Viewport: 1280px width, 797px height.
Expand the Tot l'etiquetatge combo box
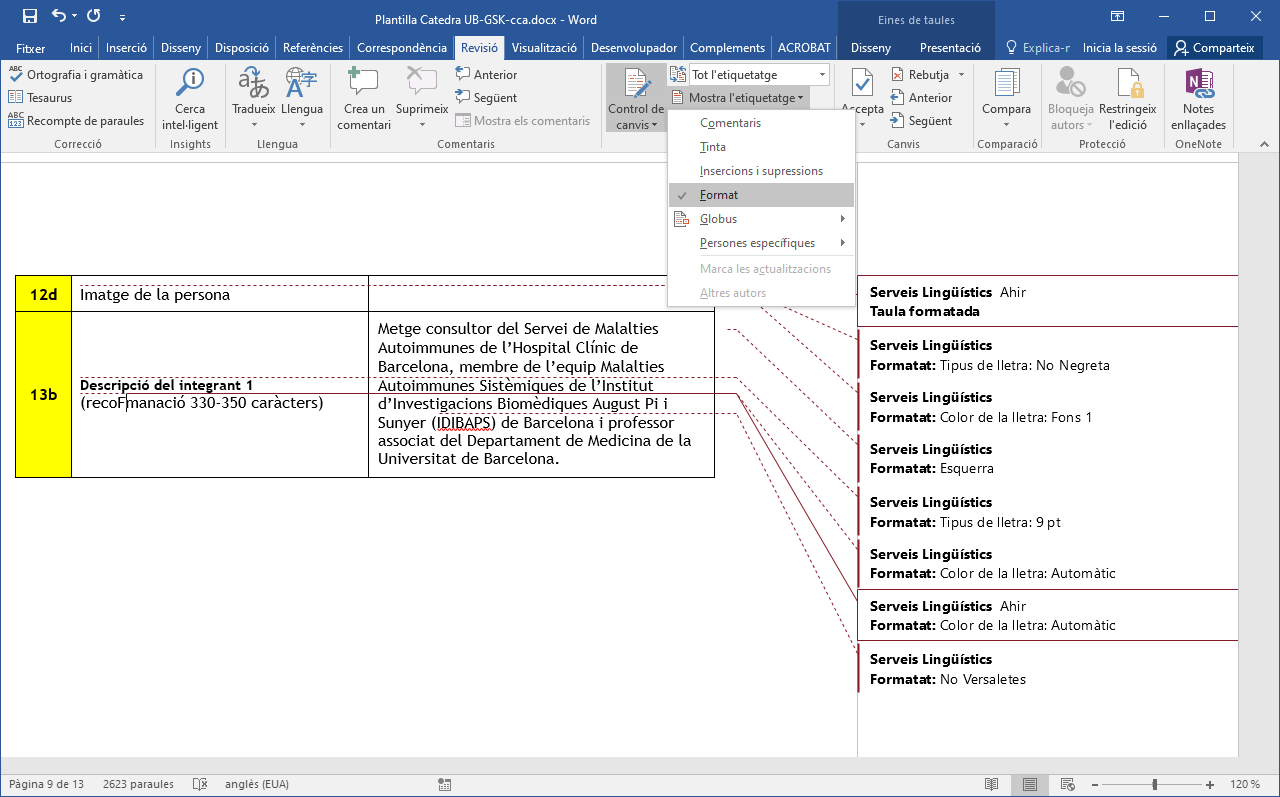(x=822, y=75)
